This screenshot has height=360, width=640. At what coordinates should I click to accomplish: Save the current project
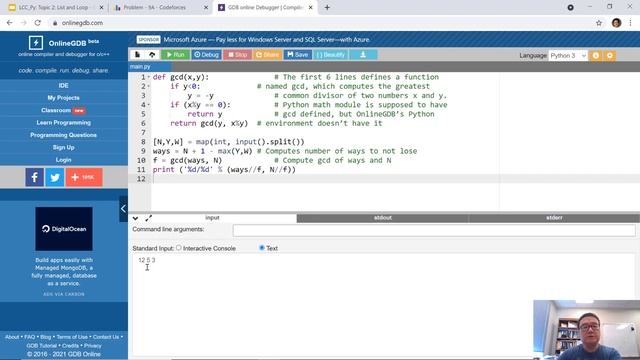tap(298, 55)
